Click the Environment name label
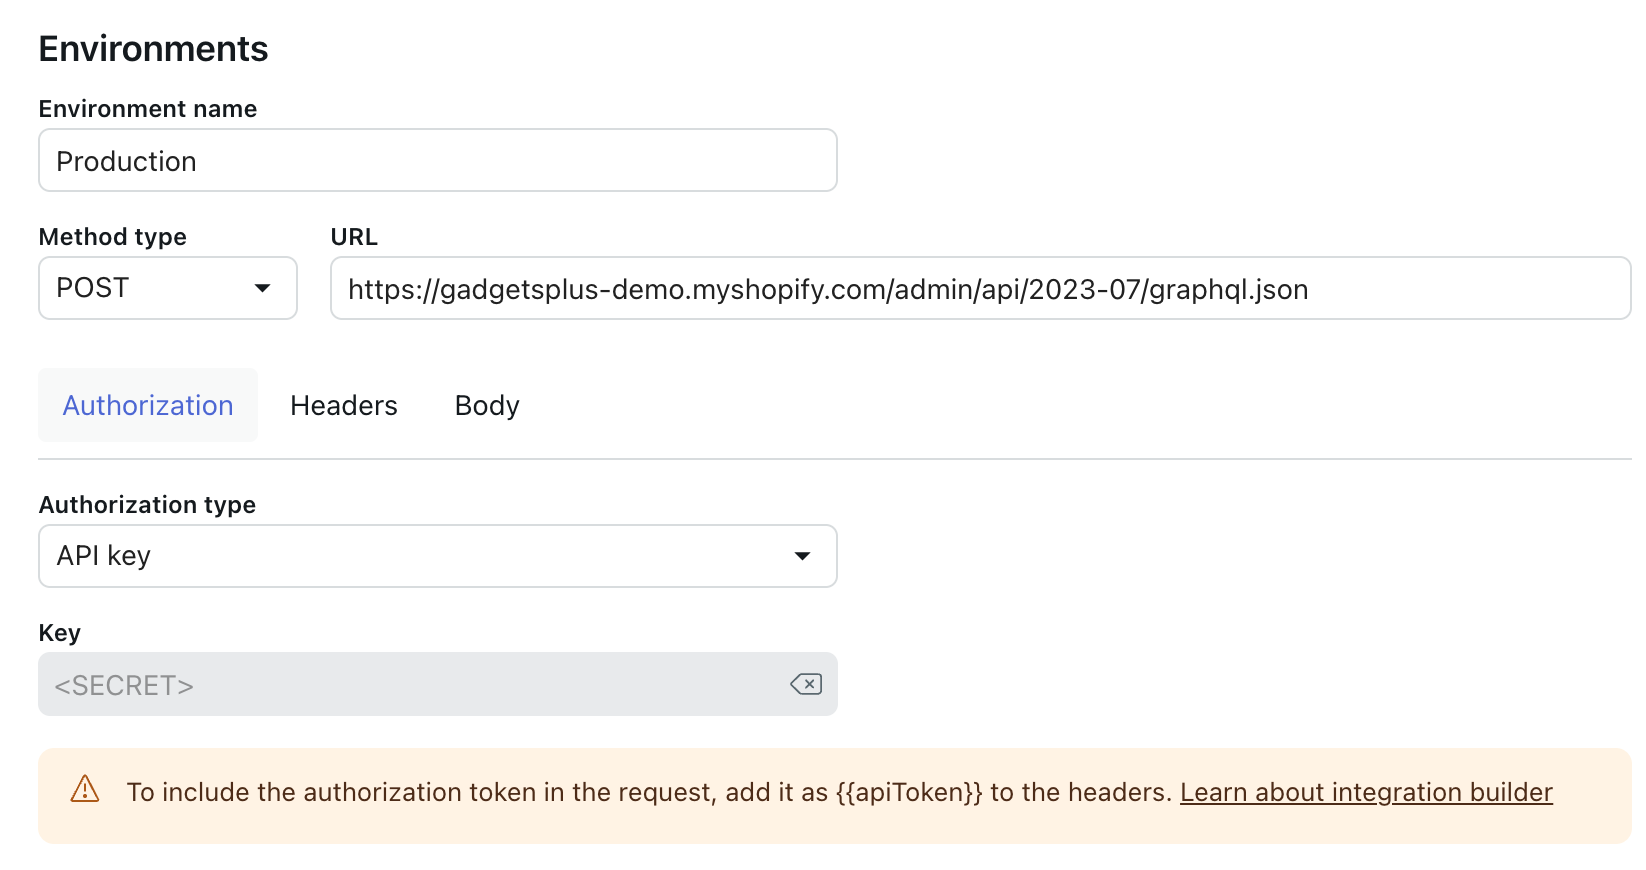The height and width of the screenshot is (870, 1646). coord(148,109)
